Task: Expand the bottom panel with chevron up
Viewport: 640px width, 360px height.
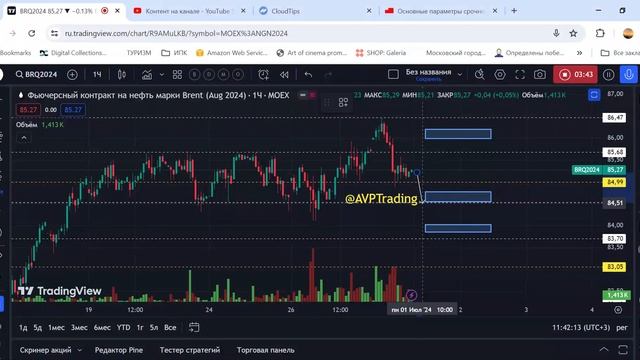Action: (604, 349)
